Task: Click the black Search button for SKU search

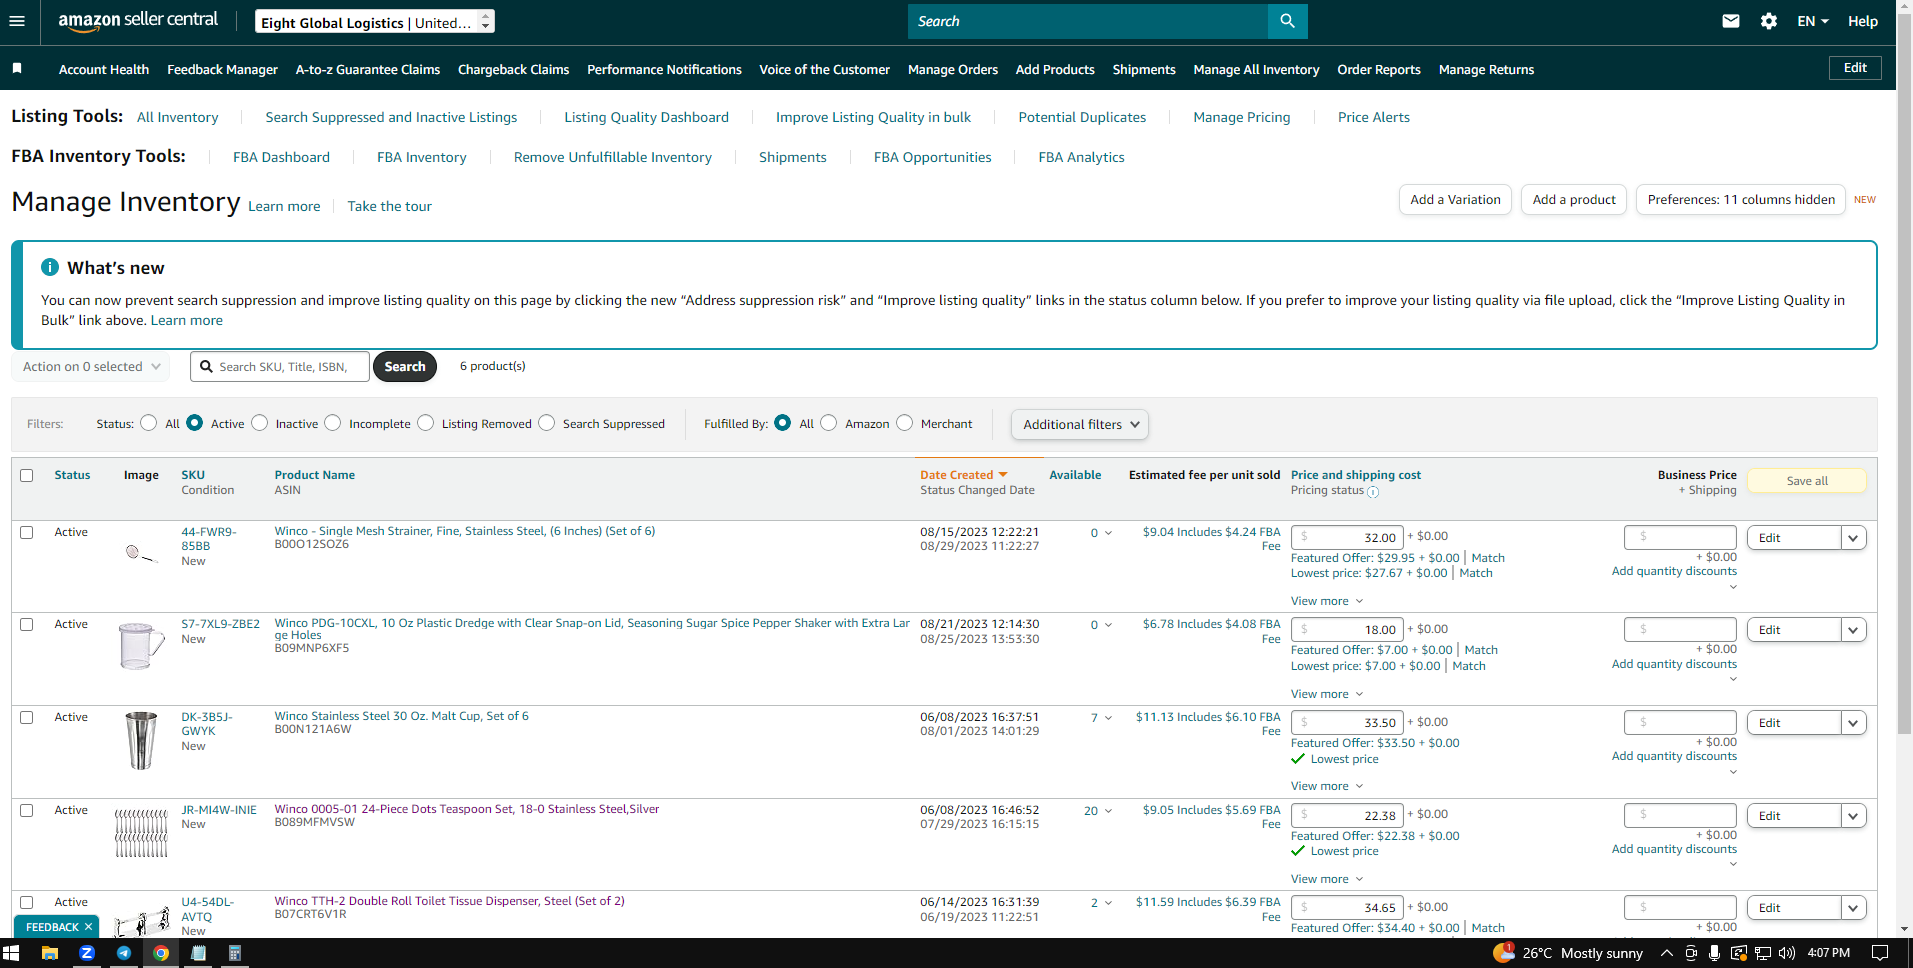Action: pyautogui.click(x=405, y=367)
